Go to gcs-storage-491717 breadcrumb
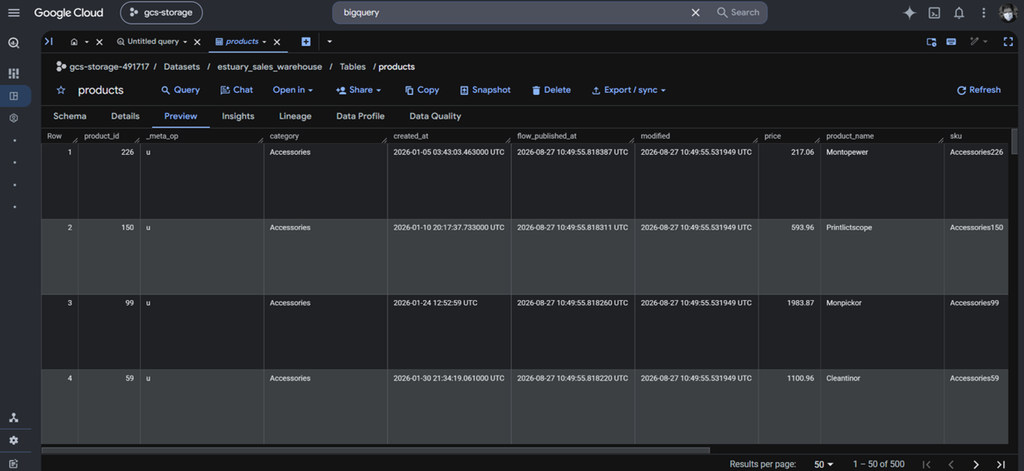1024x471 pixels. click(109, 67)
